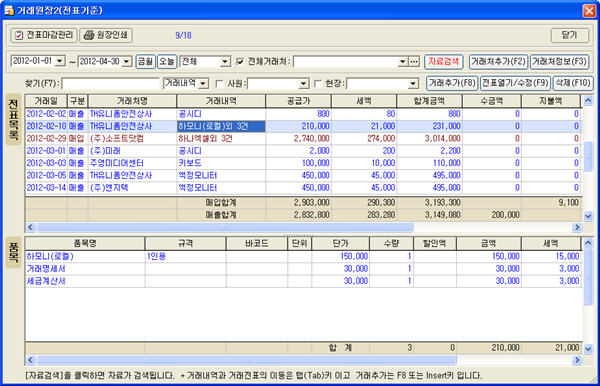Screen dimensions: 600x386
Task: Click the 찾기(F7) search input field
Action: [111, 83]
